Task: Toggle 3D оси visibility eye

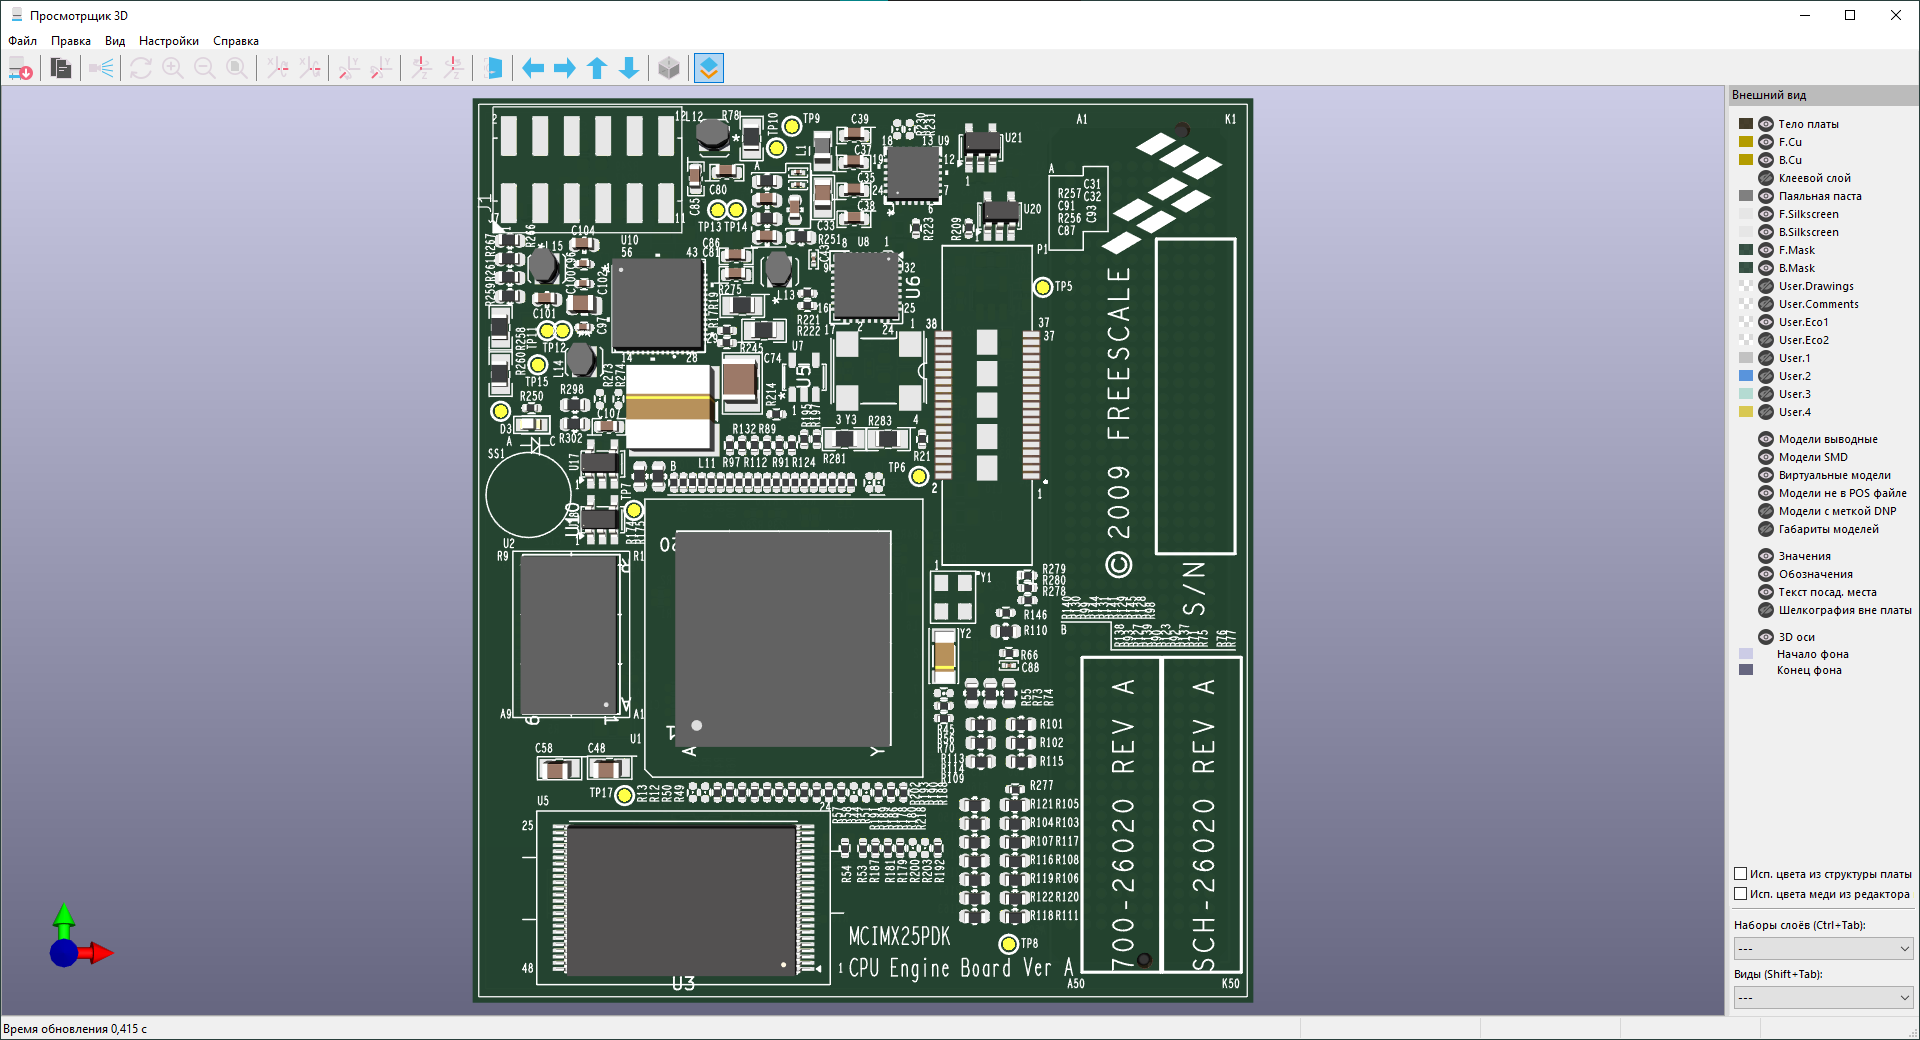Action: (x=1766, y=637)
